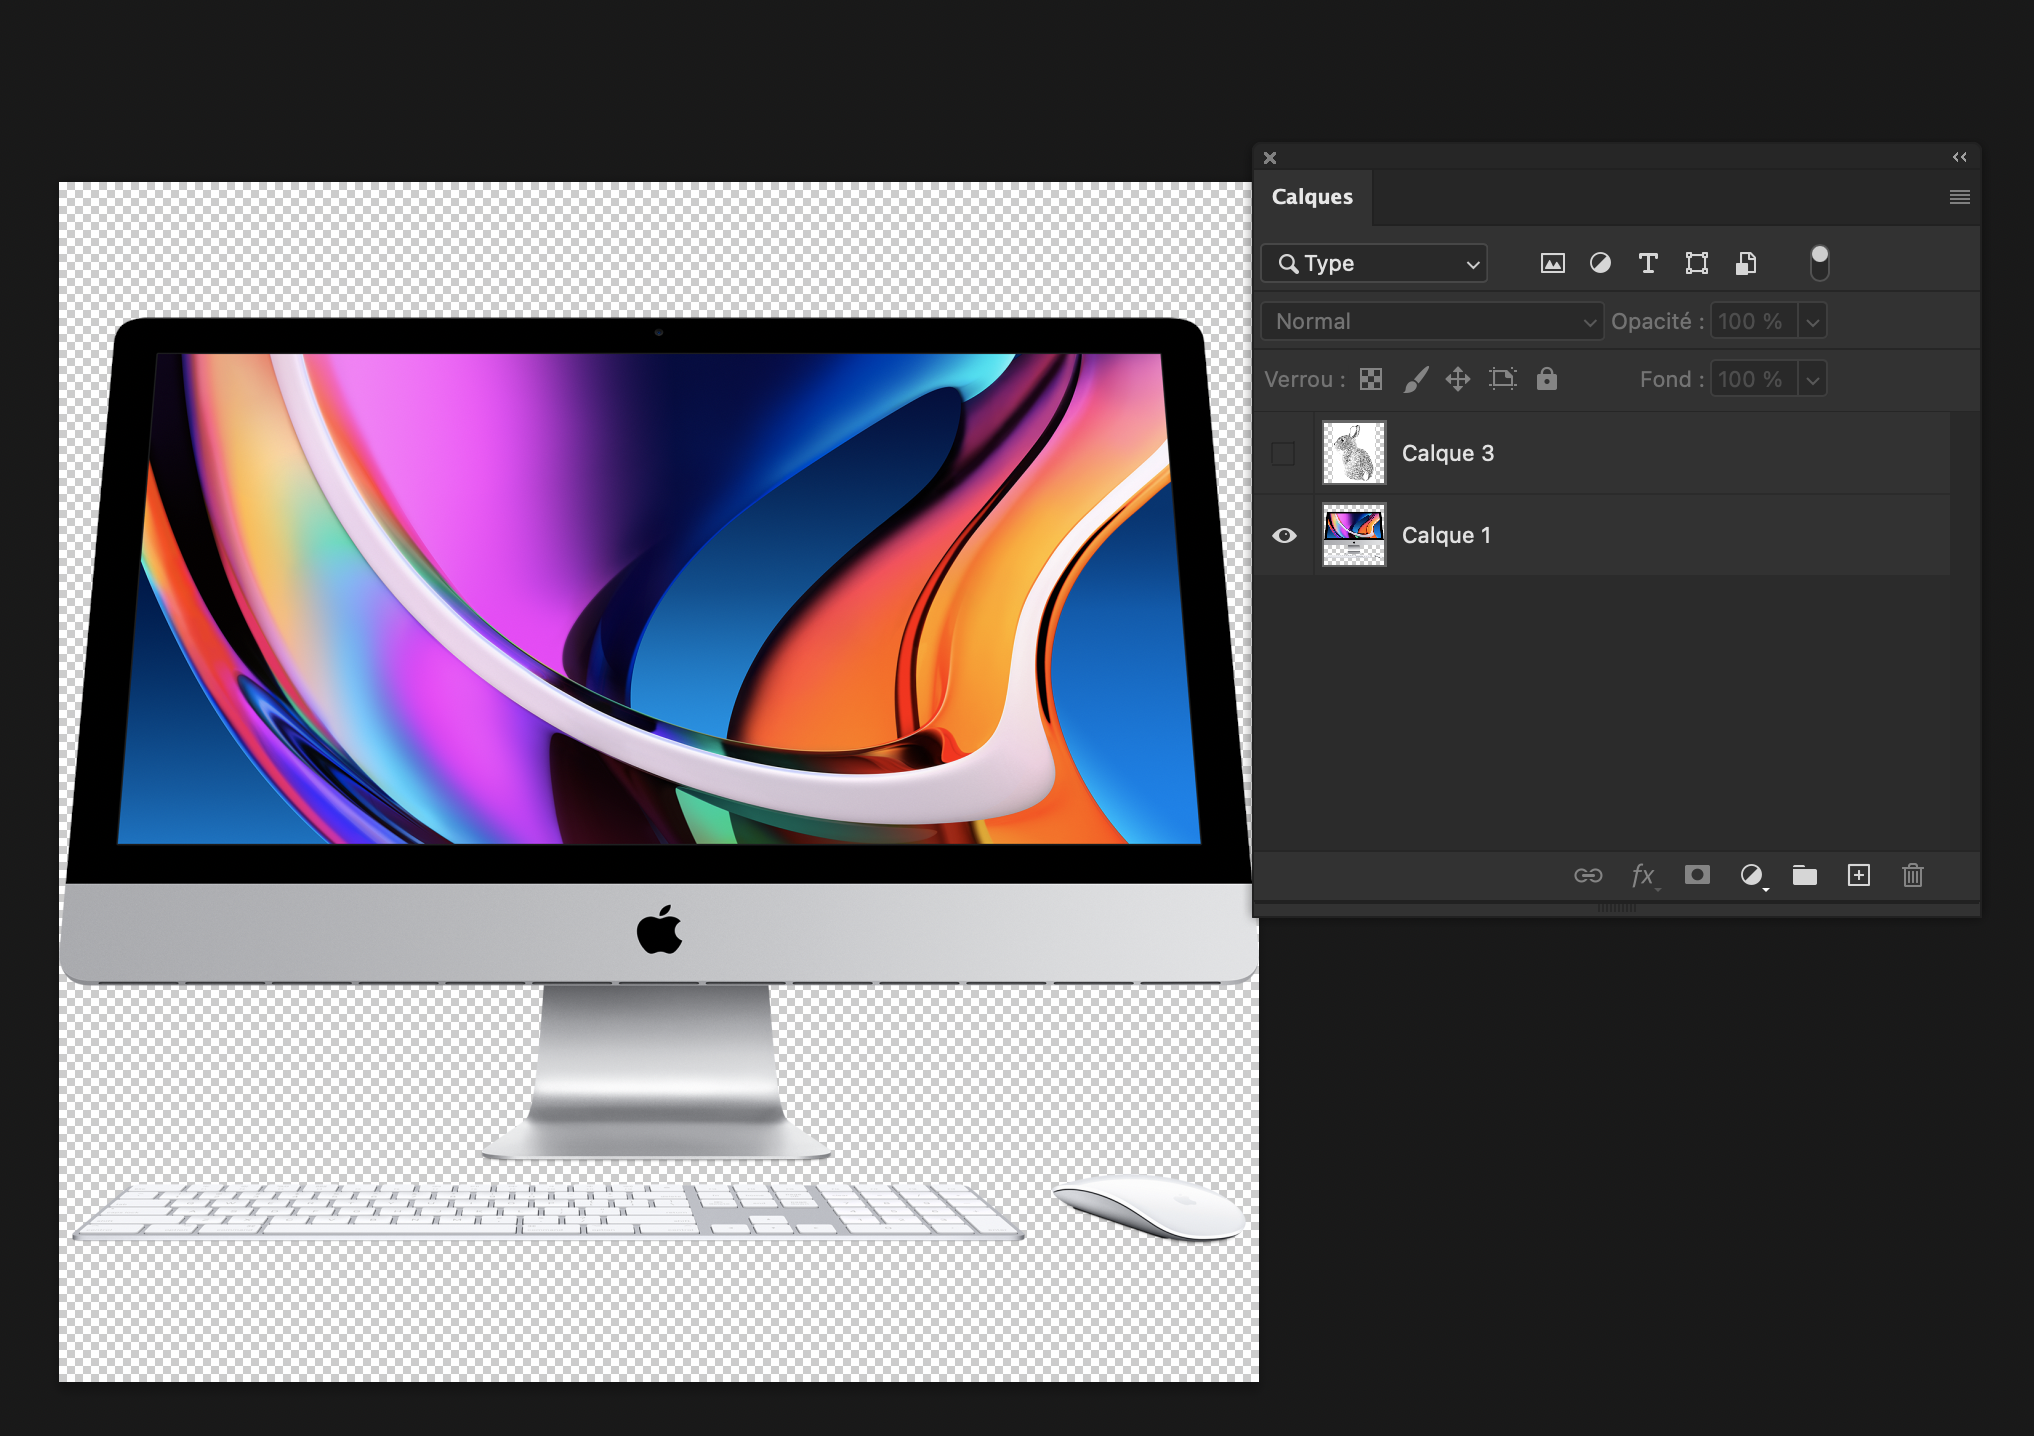This screenshot has height=1436, width=2034.
Task: Enable lock all on selected layer
Action: (1547, 379)
